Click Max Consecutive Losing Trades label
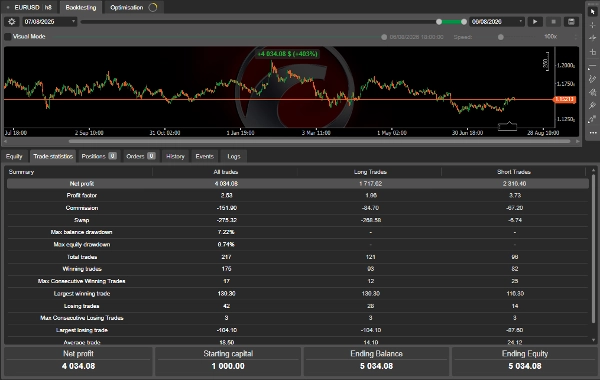The image size is (600, 380). click(x=82, y=318)
